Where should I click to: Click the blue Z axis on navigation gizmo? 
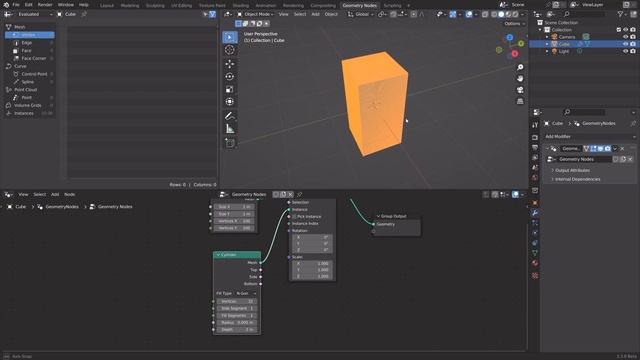point(510,38)
